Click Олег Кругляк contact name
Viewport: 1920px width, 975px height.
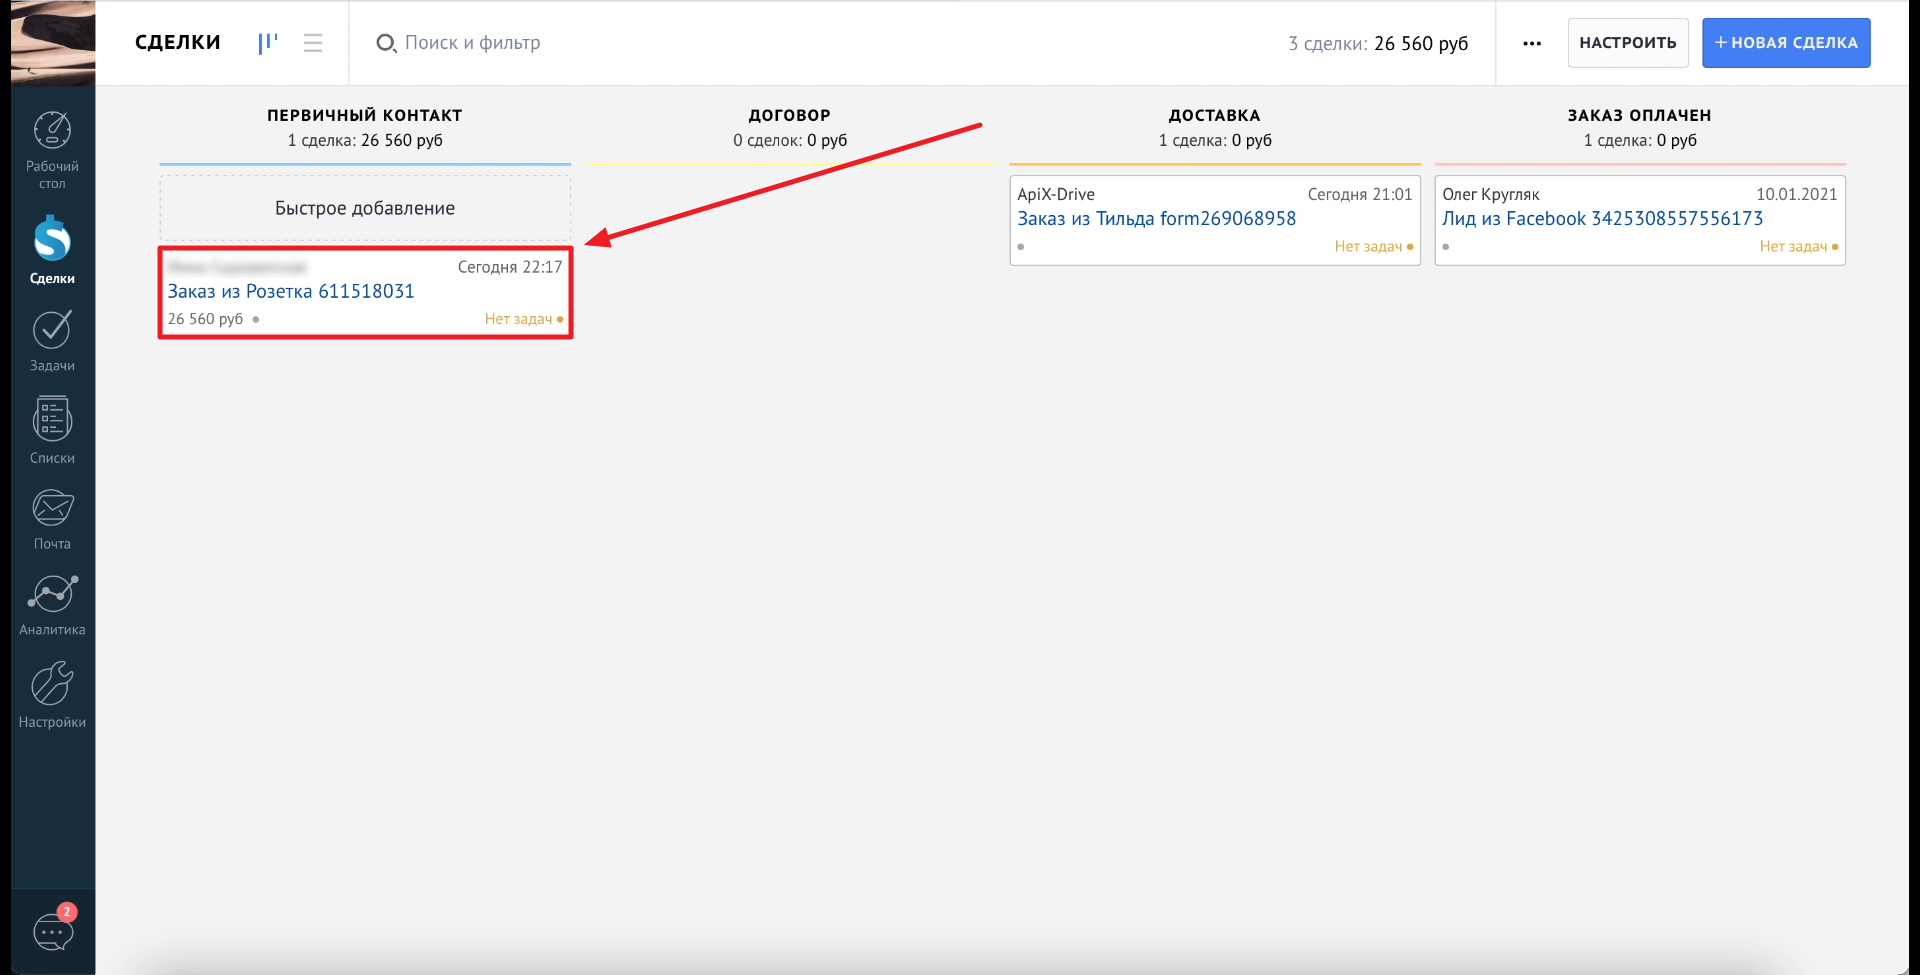pyautogui.click(x=1491, y=194)
